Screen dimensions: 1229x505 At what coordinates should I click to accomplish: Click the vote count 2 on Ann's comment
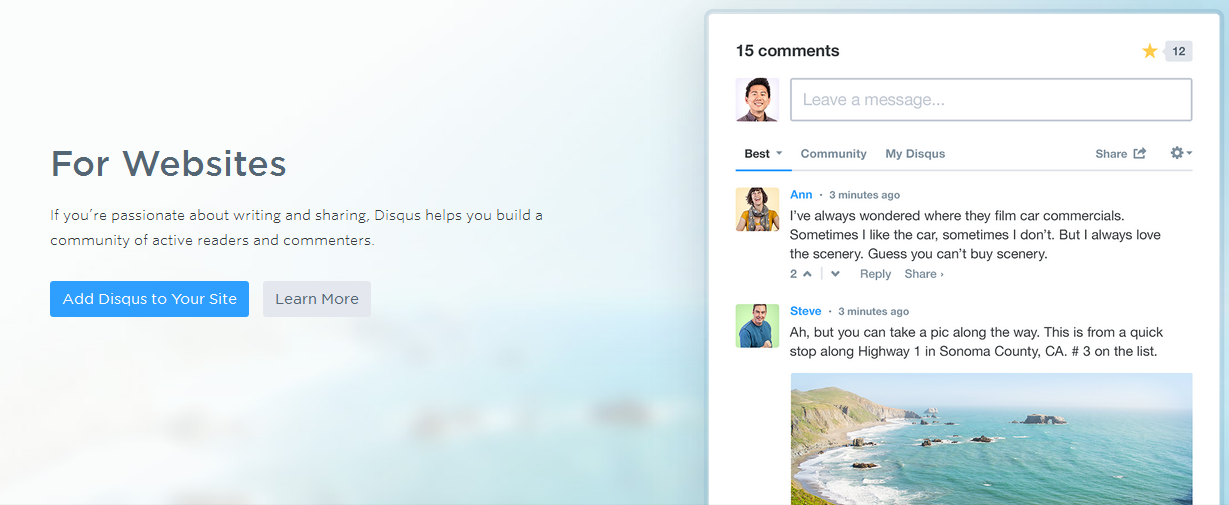794,274
